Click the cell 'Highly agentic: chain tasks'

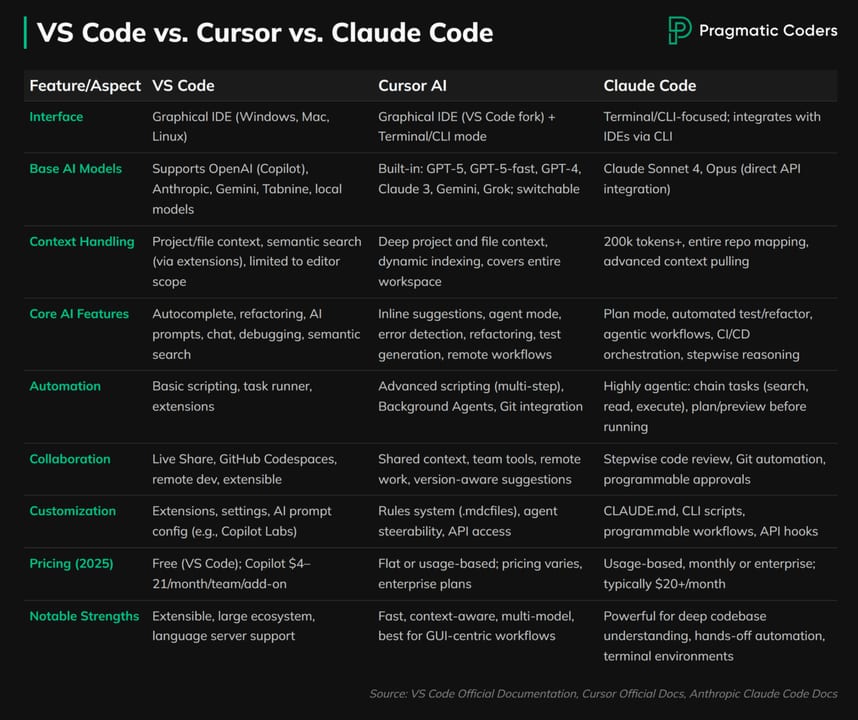click(706, 407)
